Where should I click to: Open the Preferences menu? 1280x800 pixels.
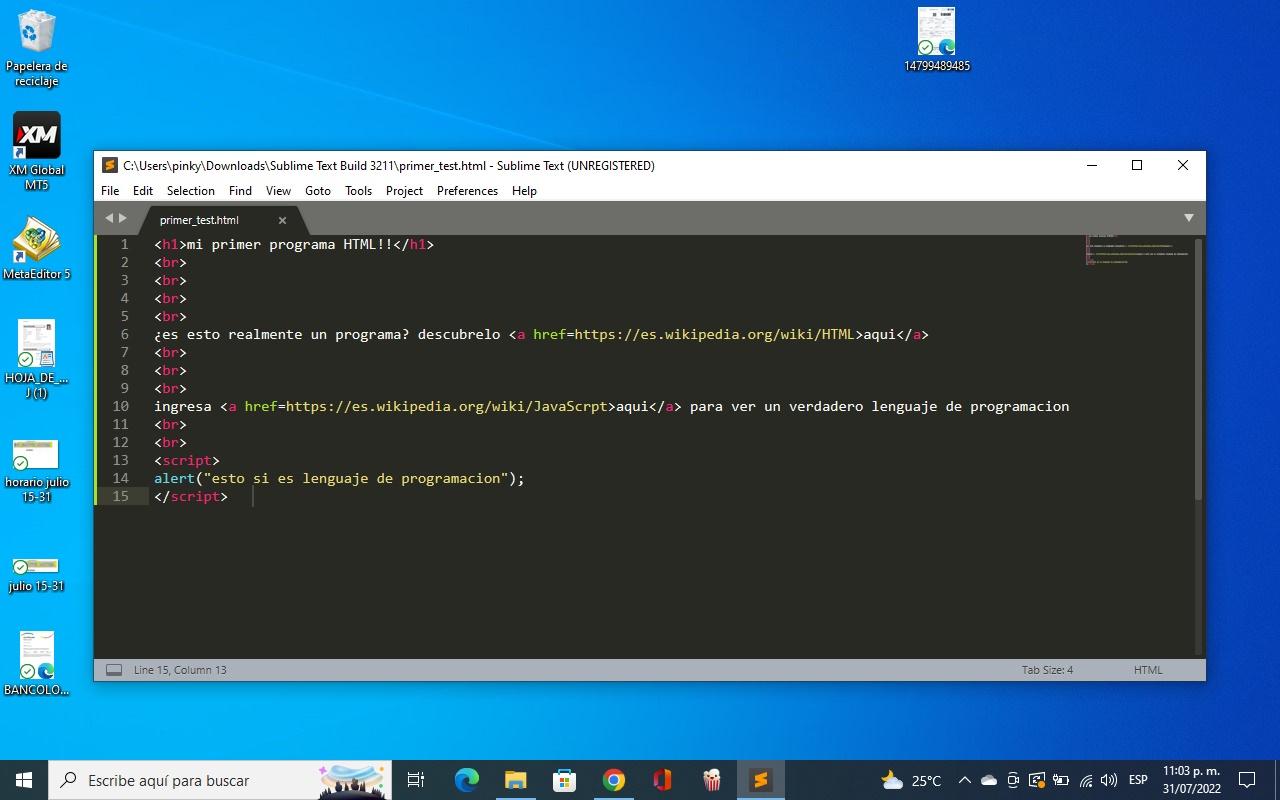click(x=467, y=191)
